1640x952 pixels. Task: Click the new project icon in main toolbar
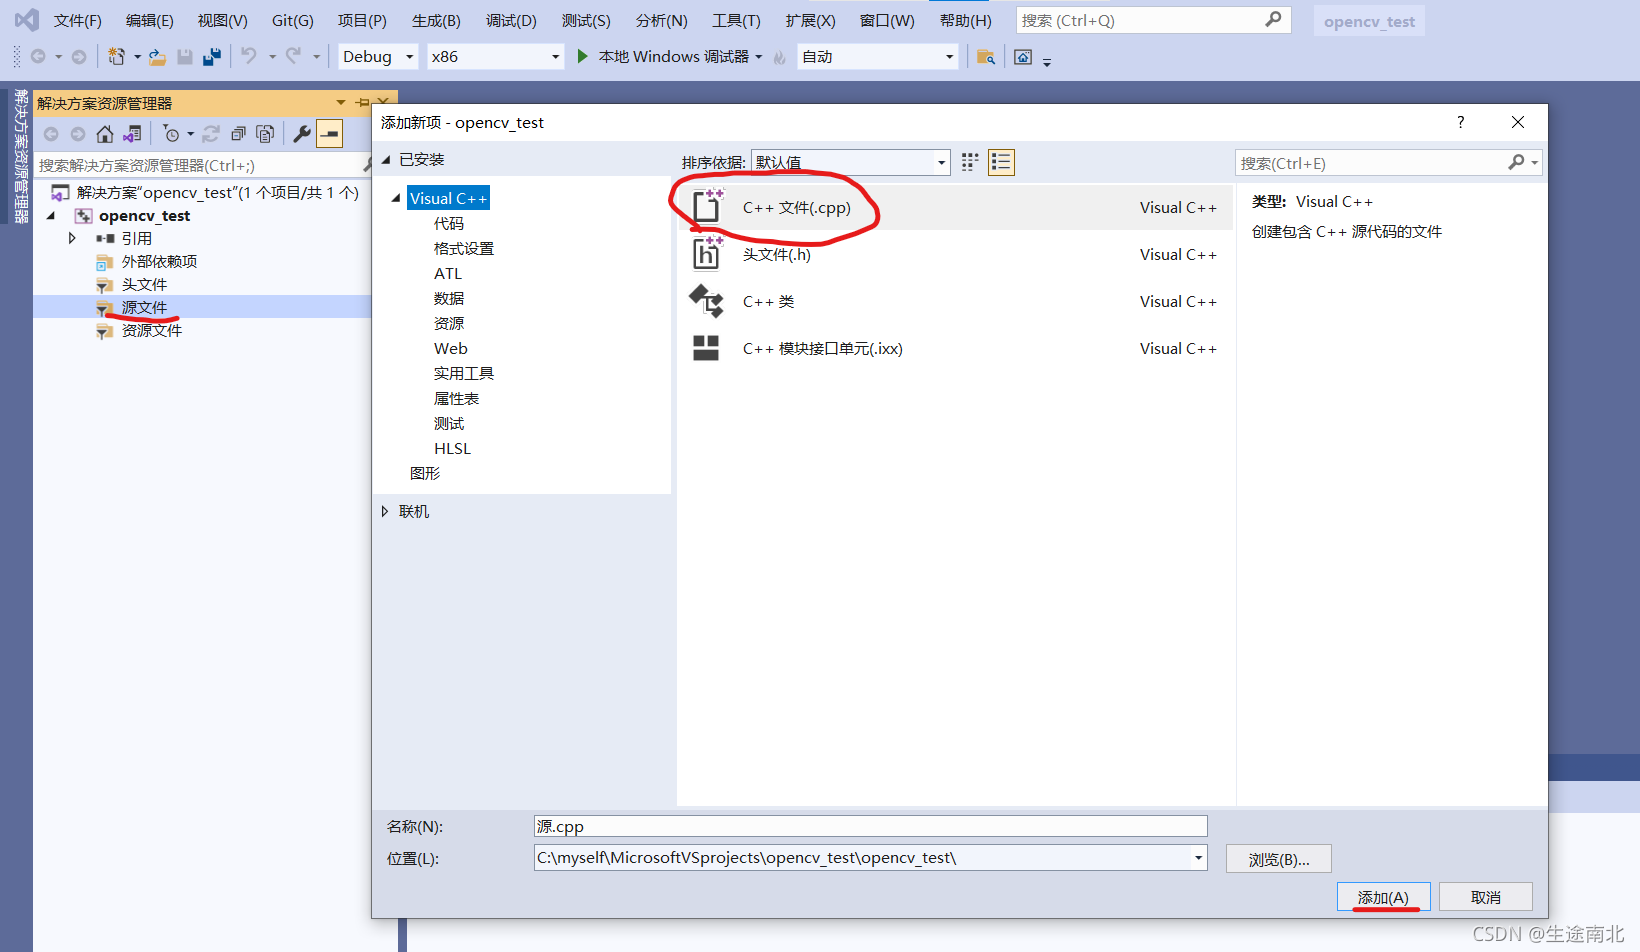[x=117, y=57]
